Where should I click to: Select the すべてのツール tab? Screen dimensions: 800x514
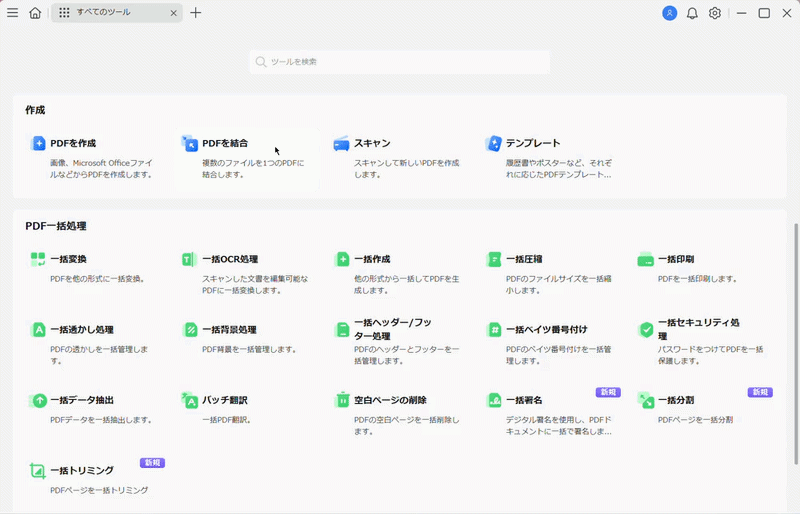pos(117,13)
